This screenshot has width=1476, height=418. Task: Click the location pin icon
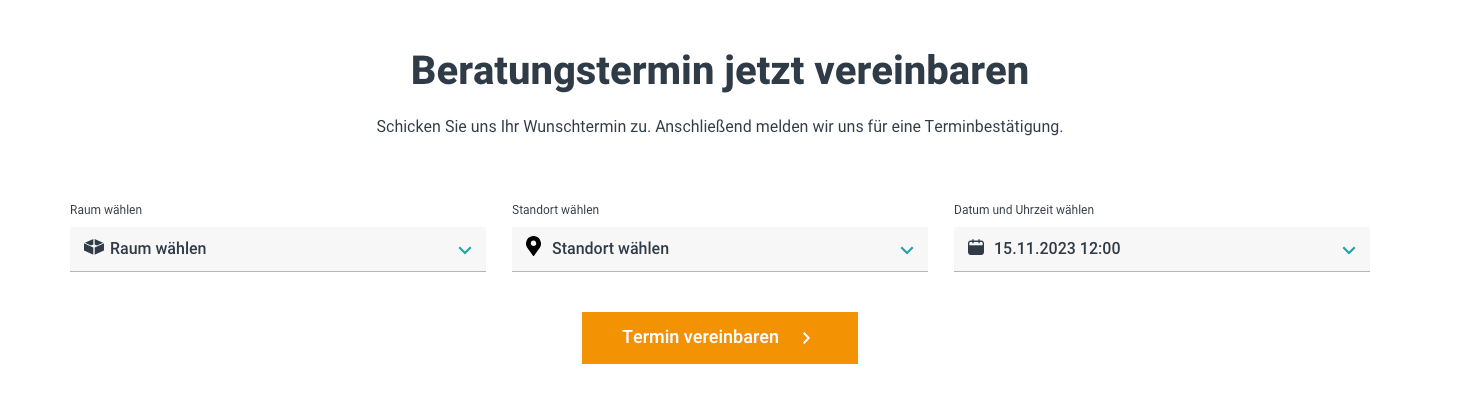point(533,247)
